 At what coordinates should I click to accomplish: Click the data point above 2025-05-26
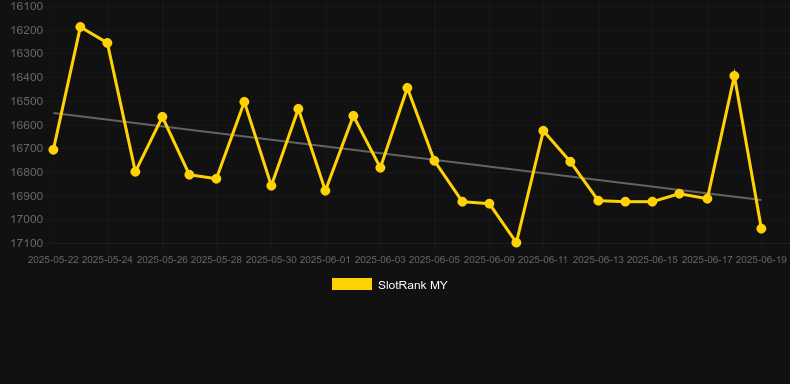point(162,117)
